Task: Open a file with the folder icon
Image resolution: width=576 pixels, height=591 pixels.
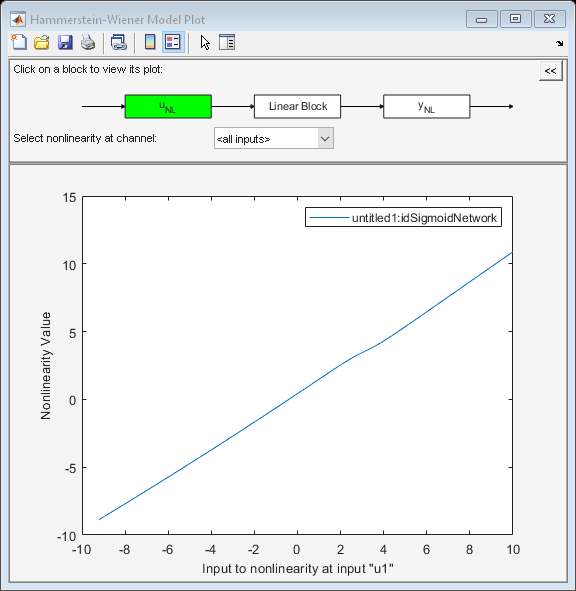Action: (x=42, y=42)
